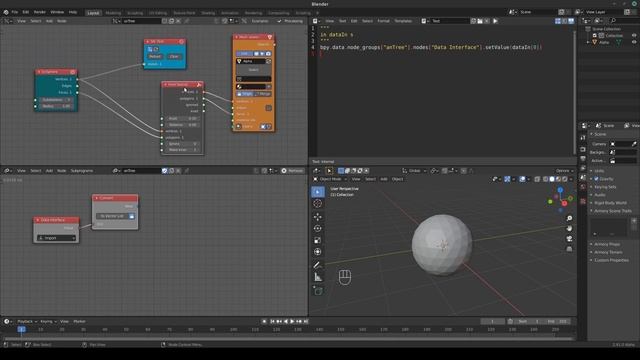This screenshot has height=360, width=640.
Task: Click Clear button on blue Viewer node
Action: point(174,56)
